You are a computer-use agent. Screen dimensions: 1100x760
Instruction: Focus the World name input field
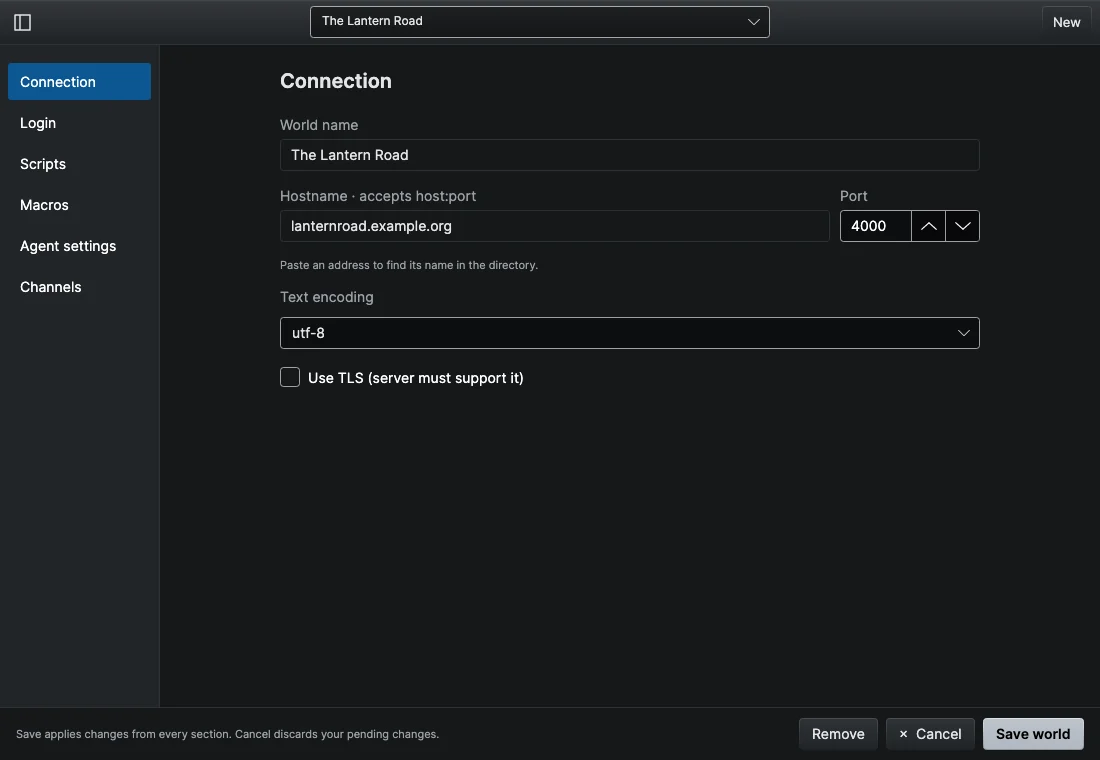[x=629, y=155]
